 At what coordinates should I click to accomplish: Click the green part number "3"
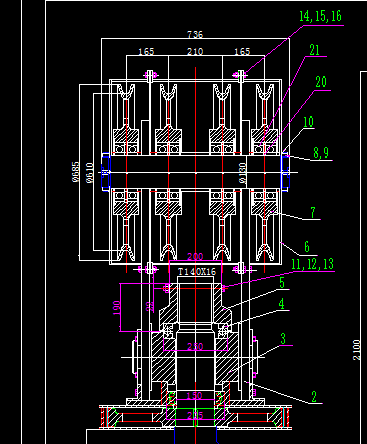283,339
